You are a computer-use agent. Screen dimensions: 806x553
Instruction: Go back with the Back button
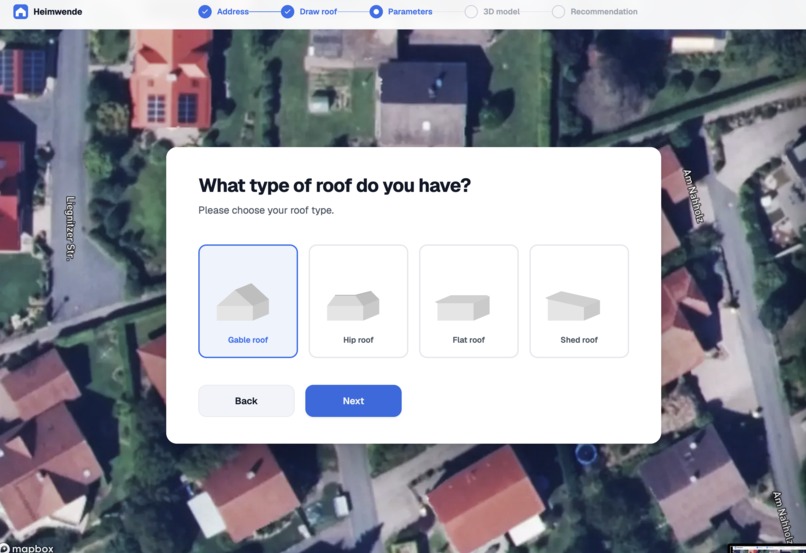point(246,401)
